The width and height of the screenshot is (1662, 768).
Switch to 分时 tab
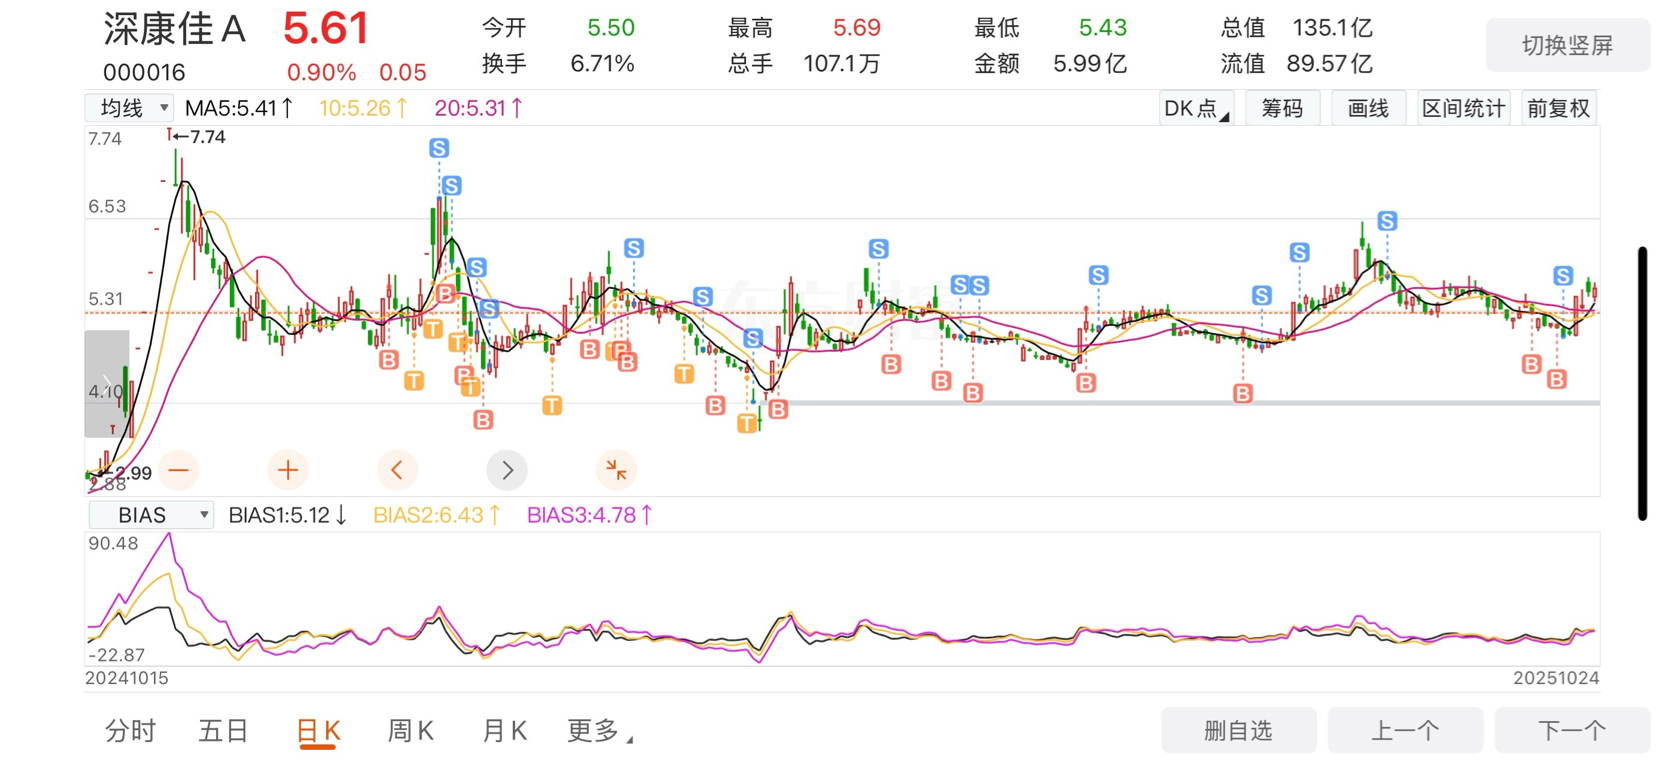tap(130, 731)
